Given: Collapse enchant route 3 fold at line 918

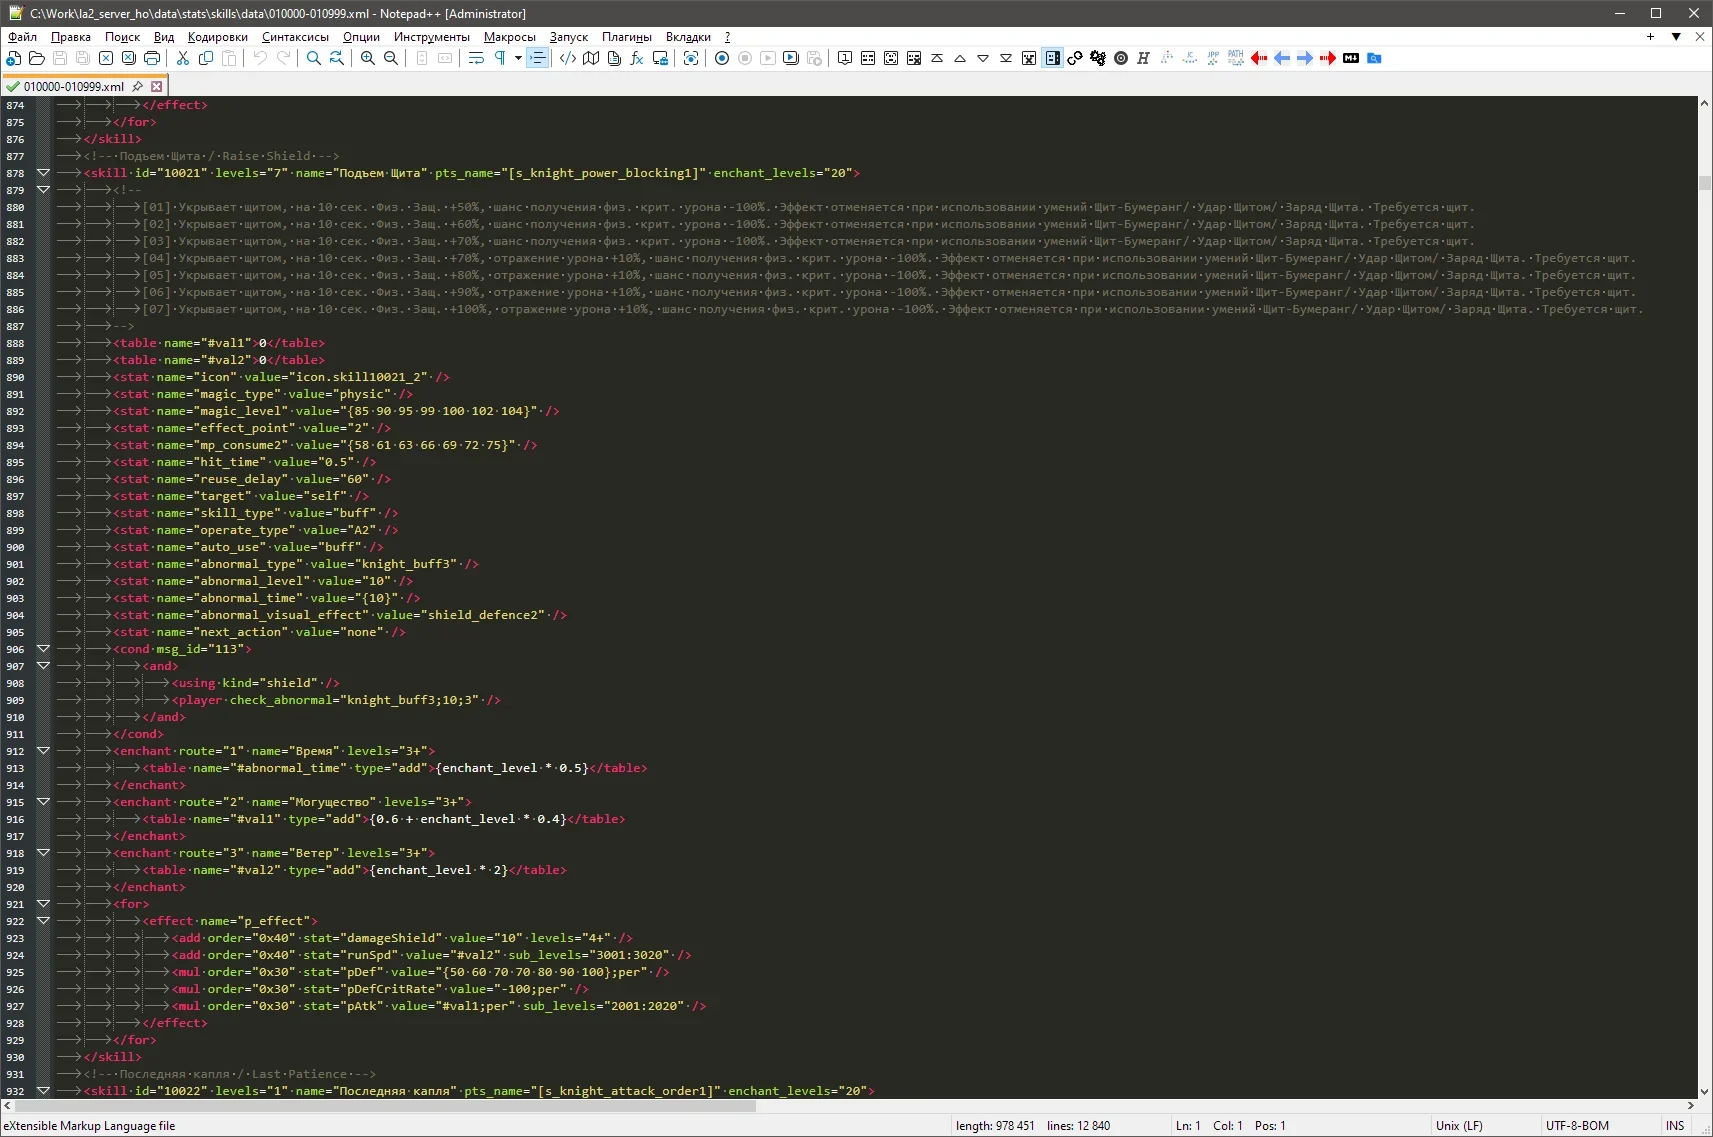Looking at the screenshot, I should [x=43, y=853].
